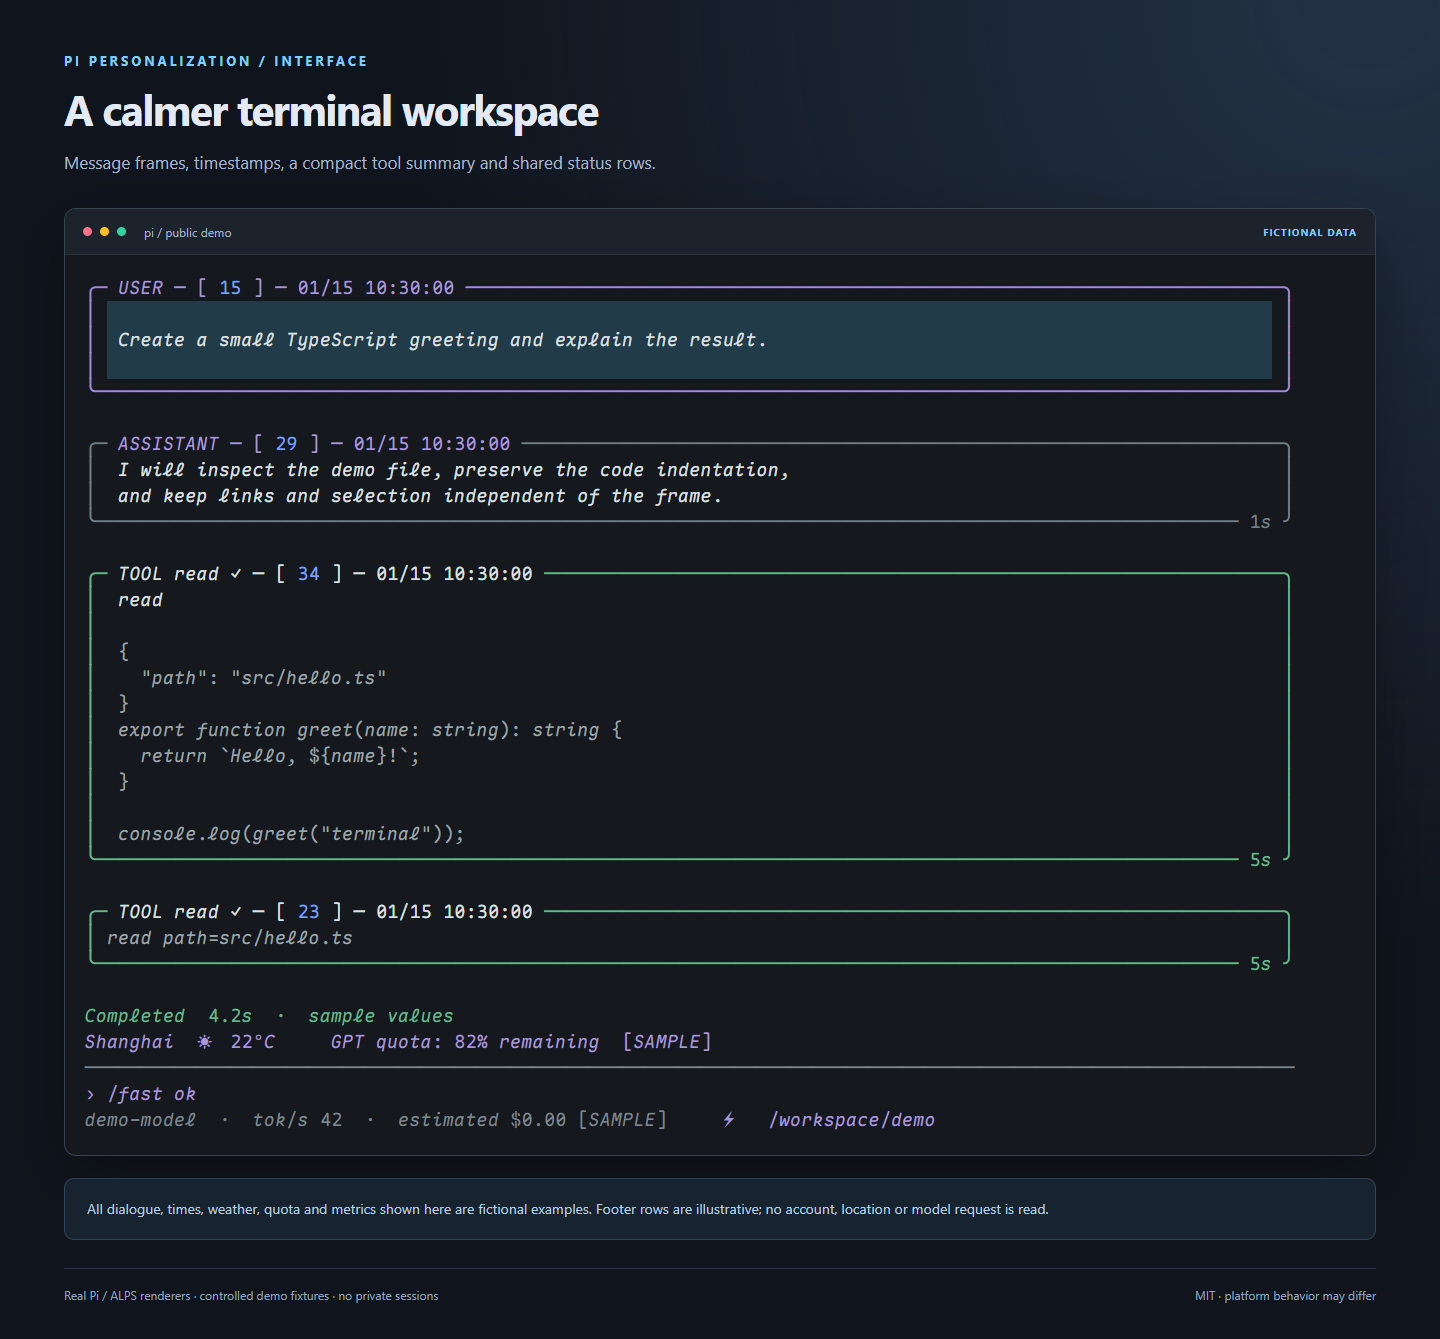
Task: Click "MIT · platform behavior may differ"
Action: [1285, 1296]
